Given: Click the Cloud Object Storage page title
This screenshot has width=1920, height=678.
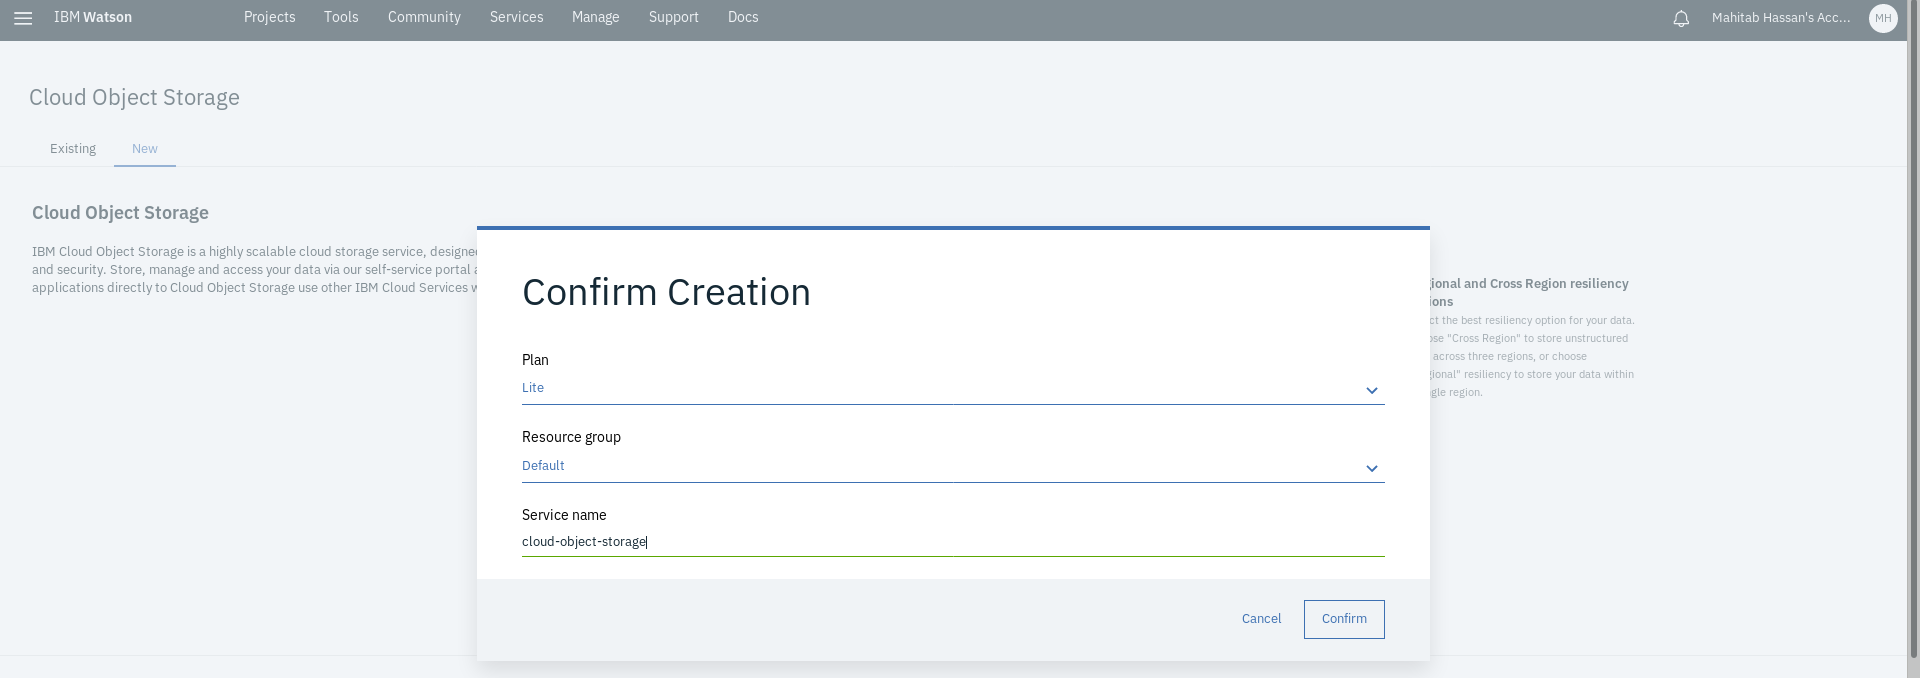Looking at the screenshot, I should pyautogui.click(x=134, y=97).
